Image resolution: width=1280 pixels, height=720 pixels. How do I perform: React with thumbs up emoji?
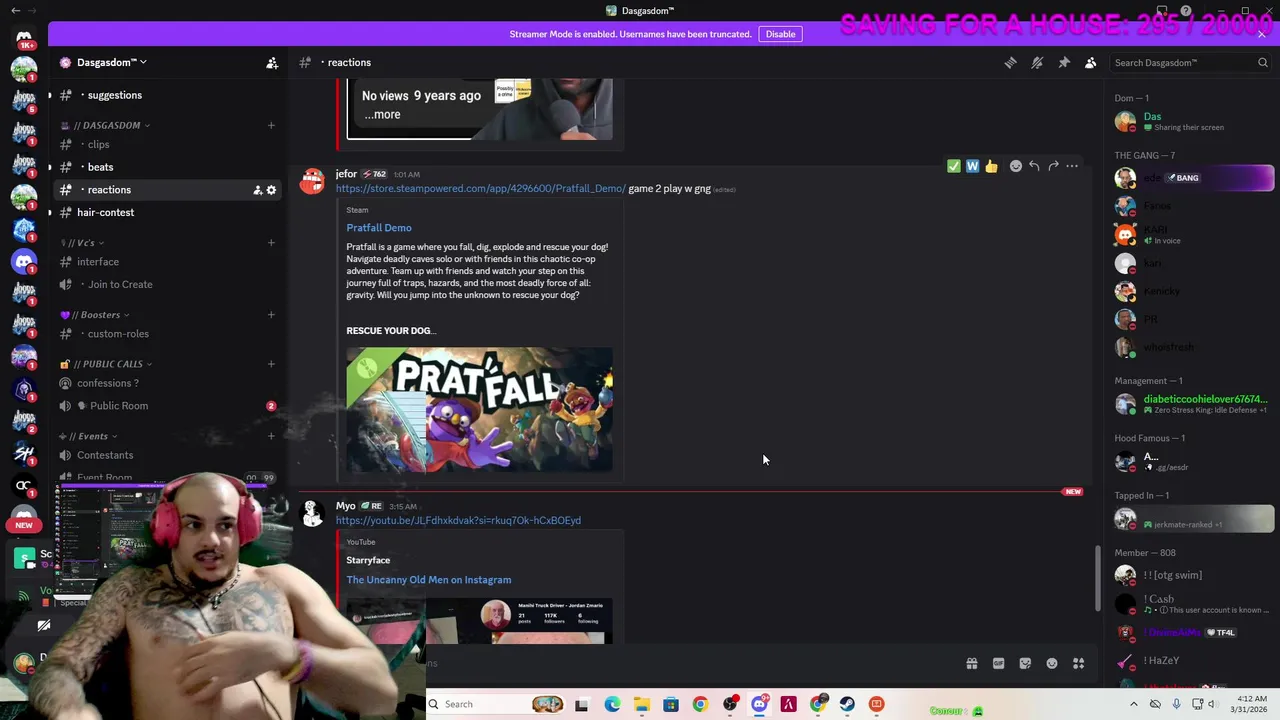(991, 166)
